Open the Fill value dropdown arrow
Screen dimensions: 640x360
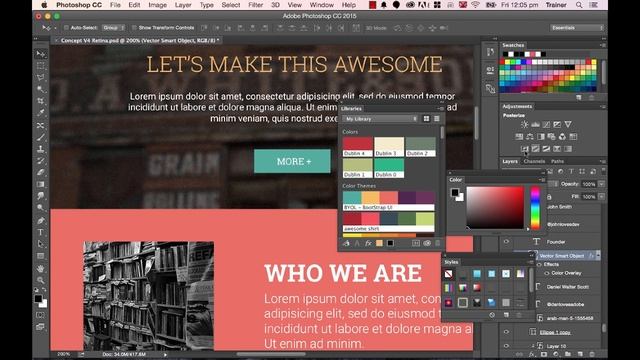[x=602, y=196]
